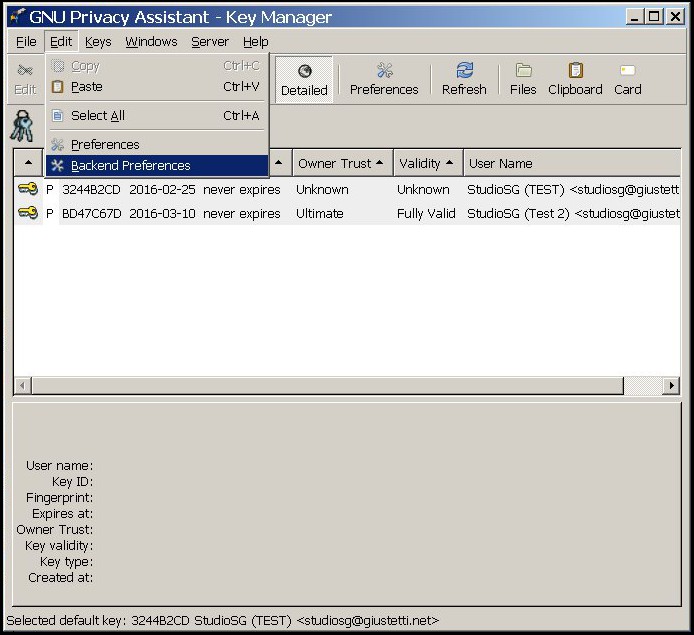Sort by the User Name column header
This screenshot has width=694, height=635.
point(572,163)
